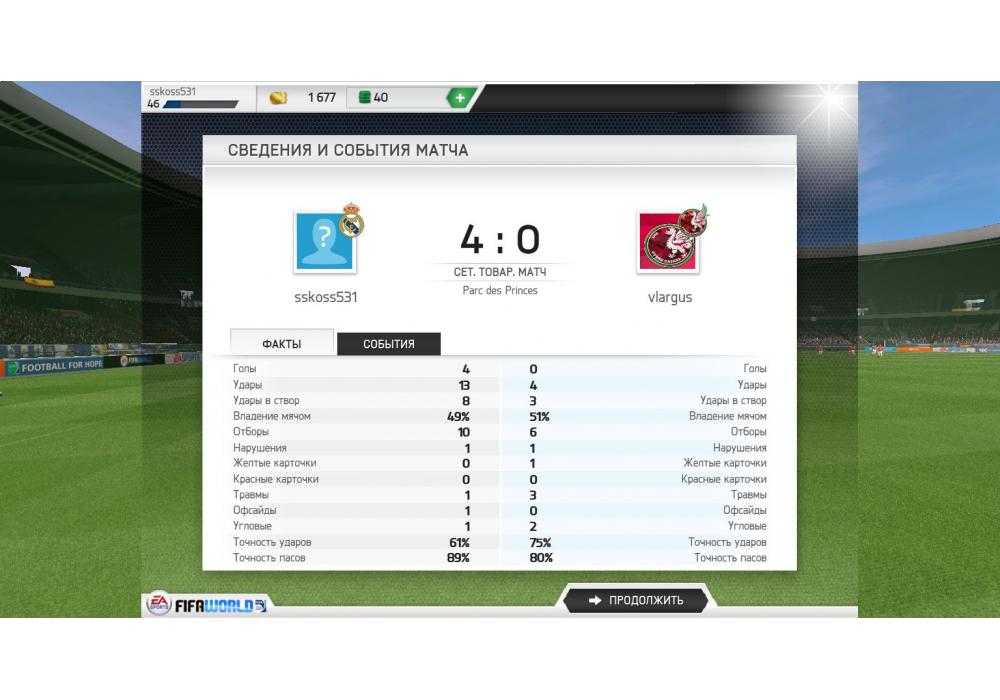The width and height of the screenshot is (1000, 700).
Task: Click the arrow icon on the Продолжить button
Action: click(594, 600)
